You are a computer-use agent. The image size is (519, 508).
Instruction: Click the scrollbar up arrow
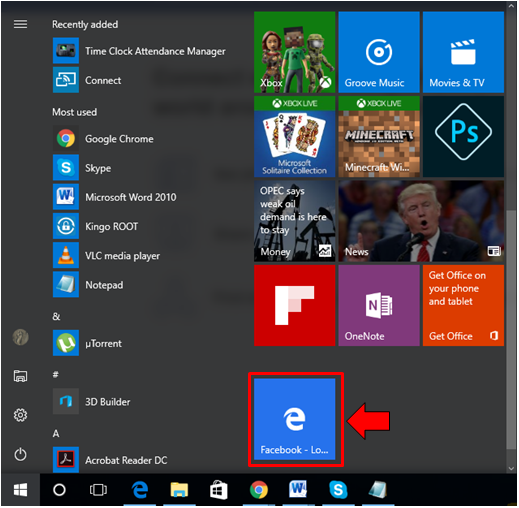point(511,6)
